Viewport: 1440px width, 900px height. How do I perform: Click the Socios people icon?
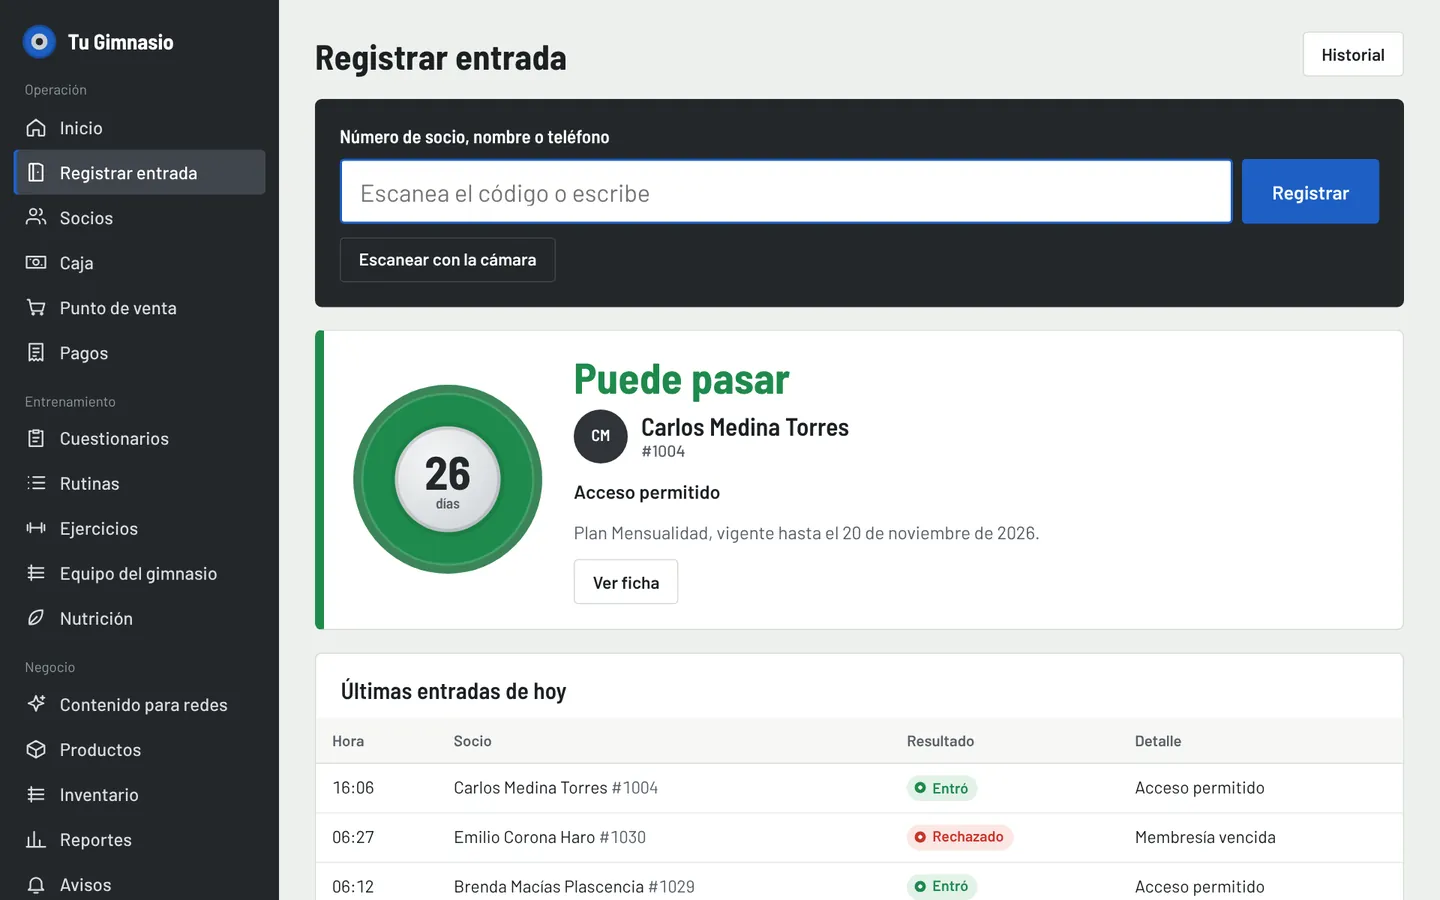(36, 217)
